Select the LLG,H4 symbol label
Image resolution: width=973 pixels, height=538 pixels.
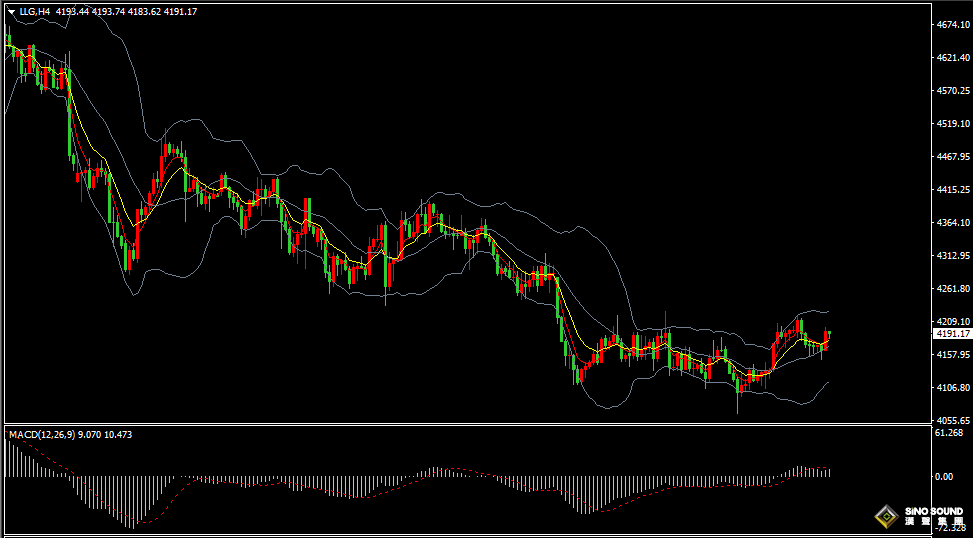pyautogui.click(x=35, y=11)
